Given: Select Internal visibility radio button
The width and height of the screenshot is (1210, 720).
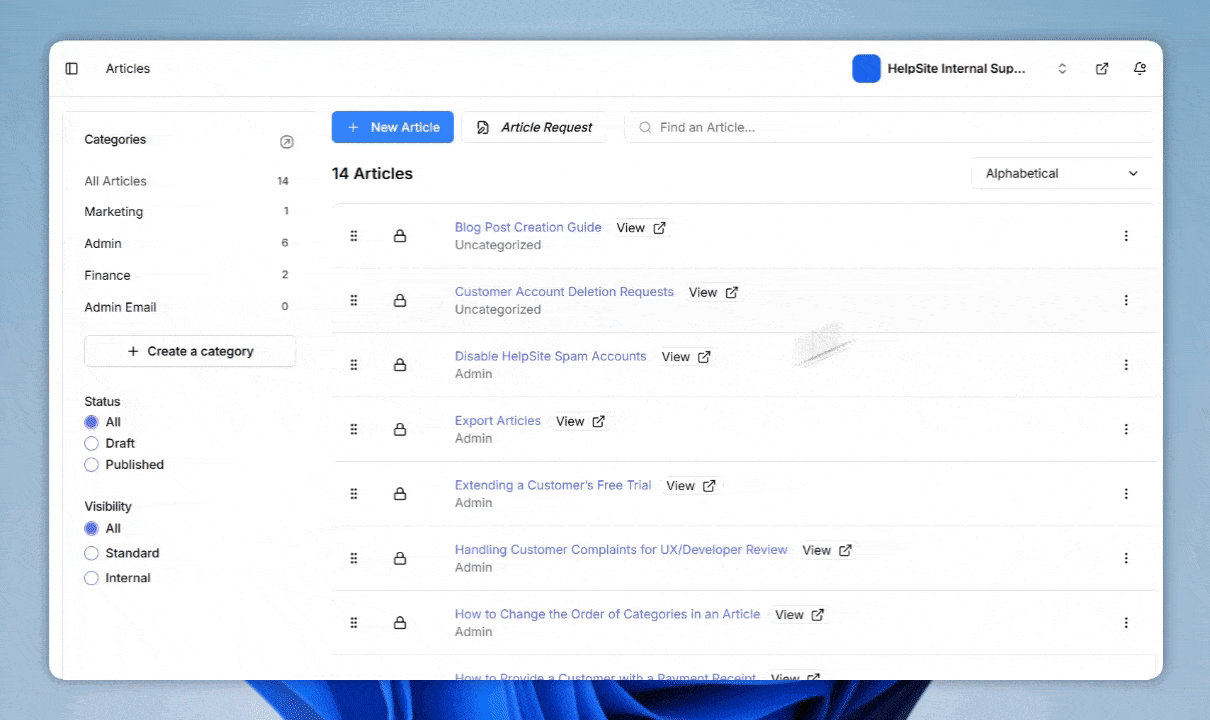Looking at the screenshot, I should pos(92,578).
